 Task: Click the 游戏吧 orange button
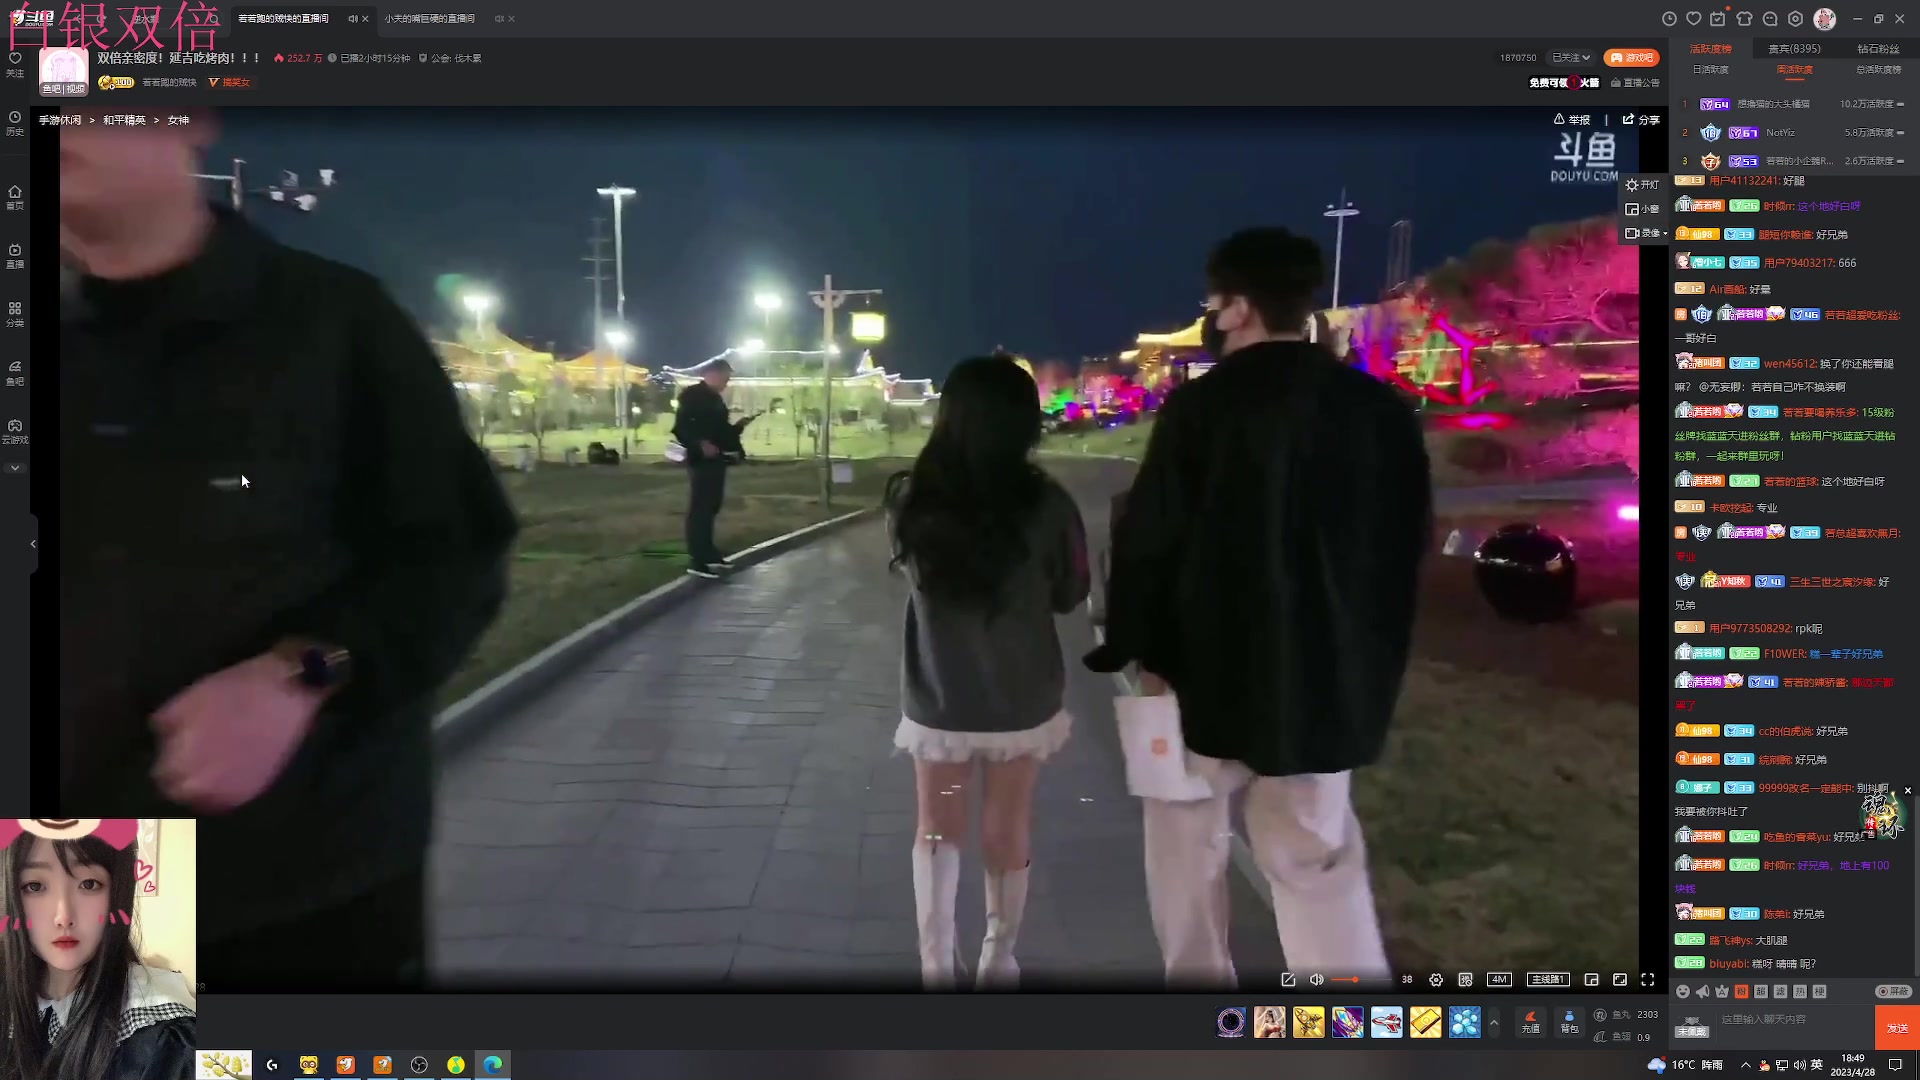point(1631,58)
